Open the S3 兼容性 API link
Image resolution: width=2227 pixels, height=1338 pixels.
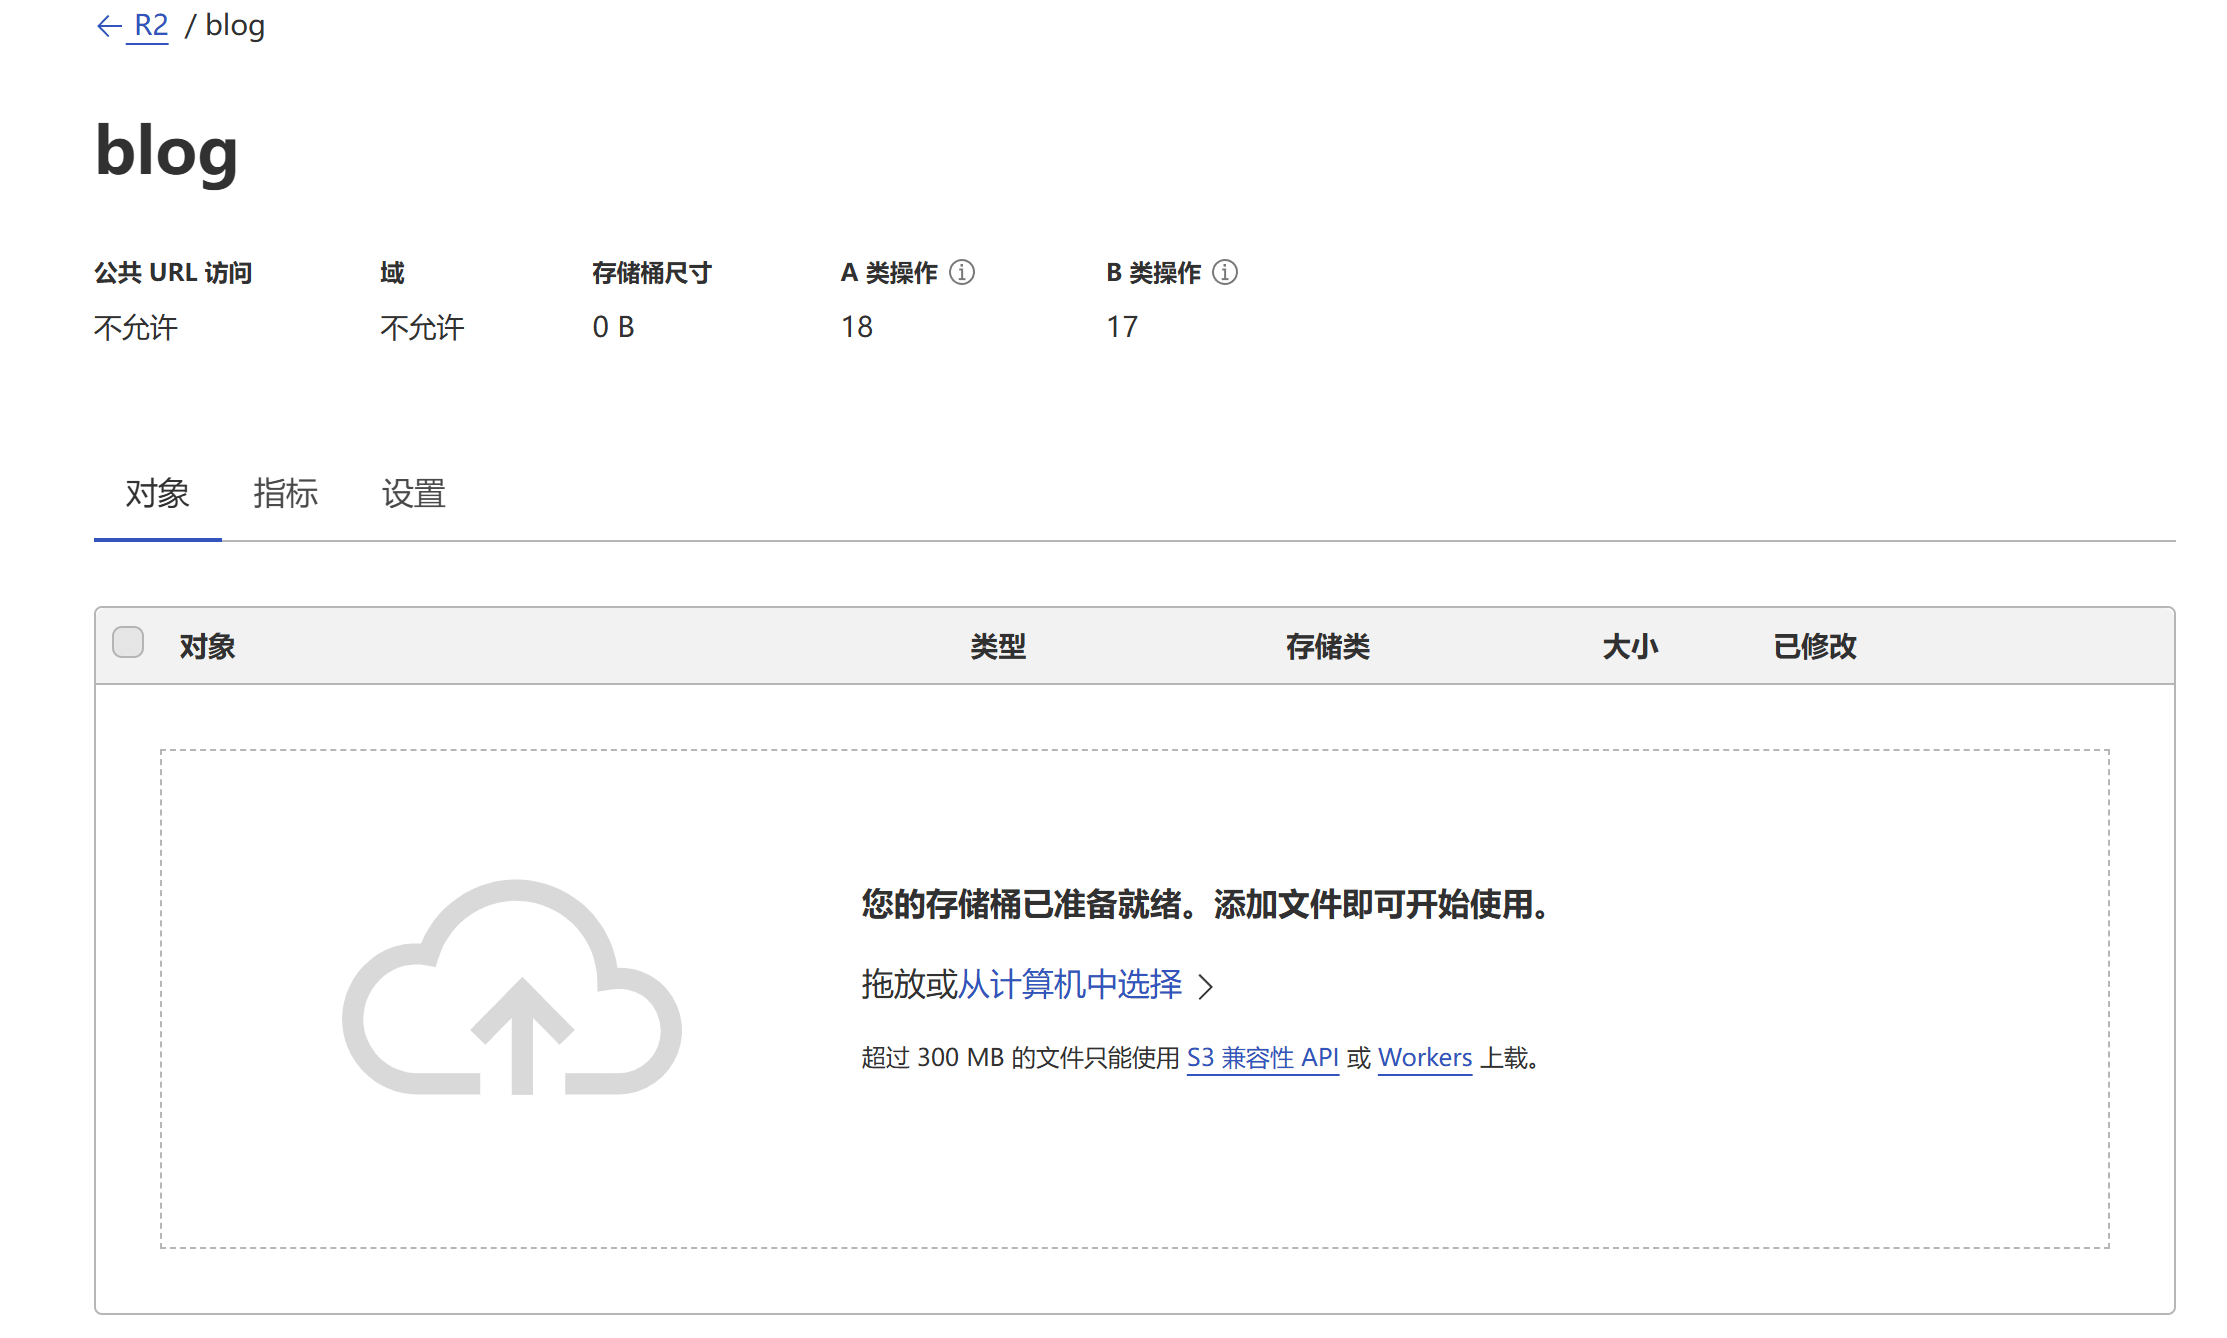1262,1058
